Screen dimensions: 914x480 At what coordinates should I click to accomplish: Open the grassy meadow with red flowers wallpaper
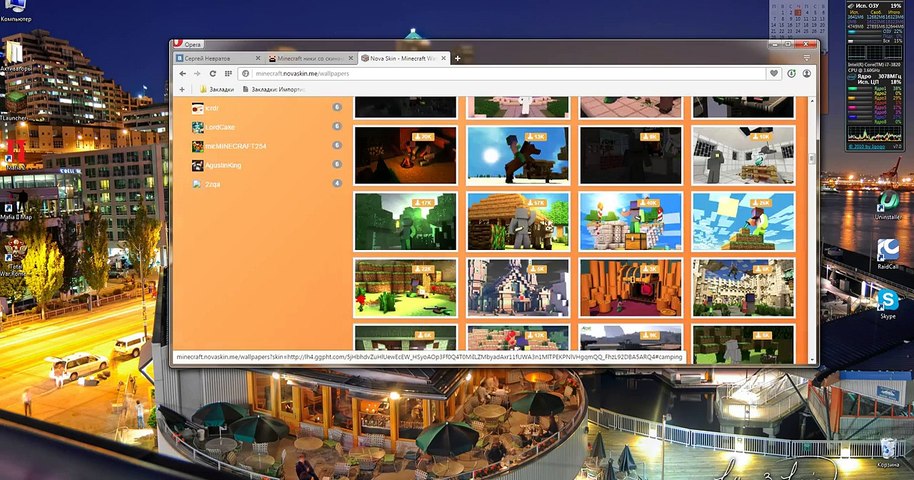click(x=406, y=288)
